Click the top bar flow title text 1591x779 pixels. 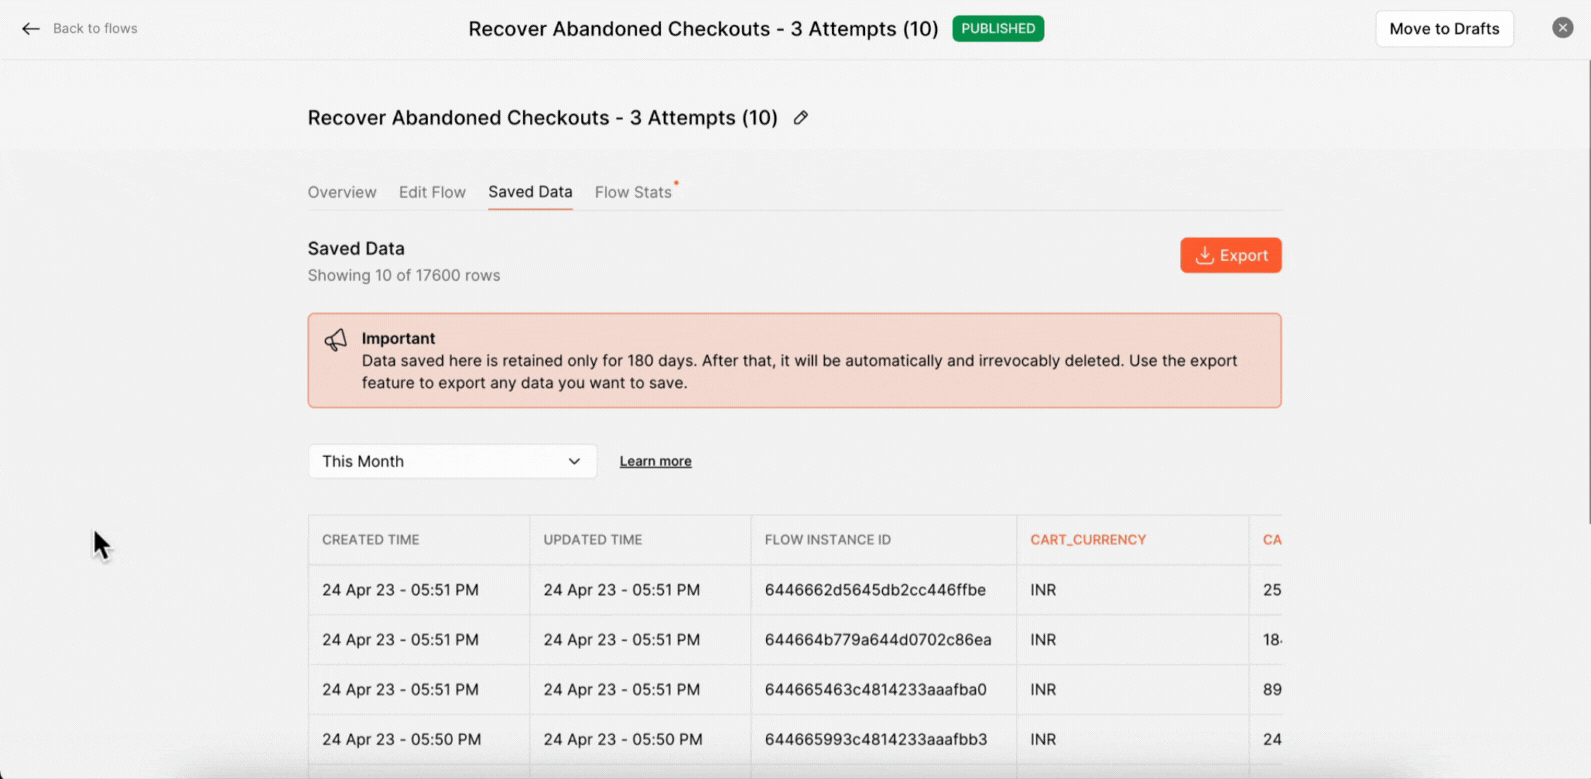703,29
